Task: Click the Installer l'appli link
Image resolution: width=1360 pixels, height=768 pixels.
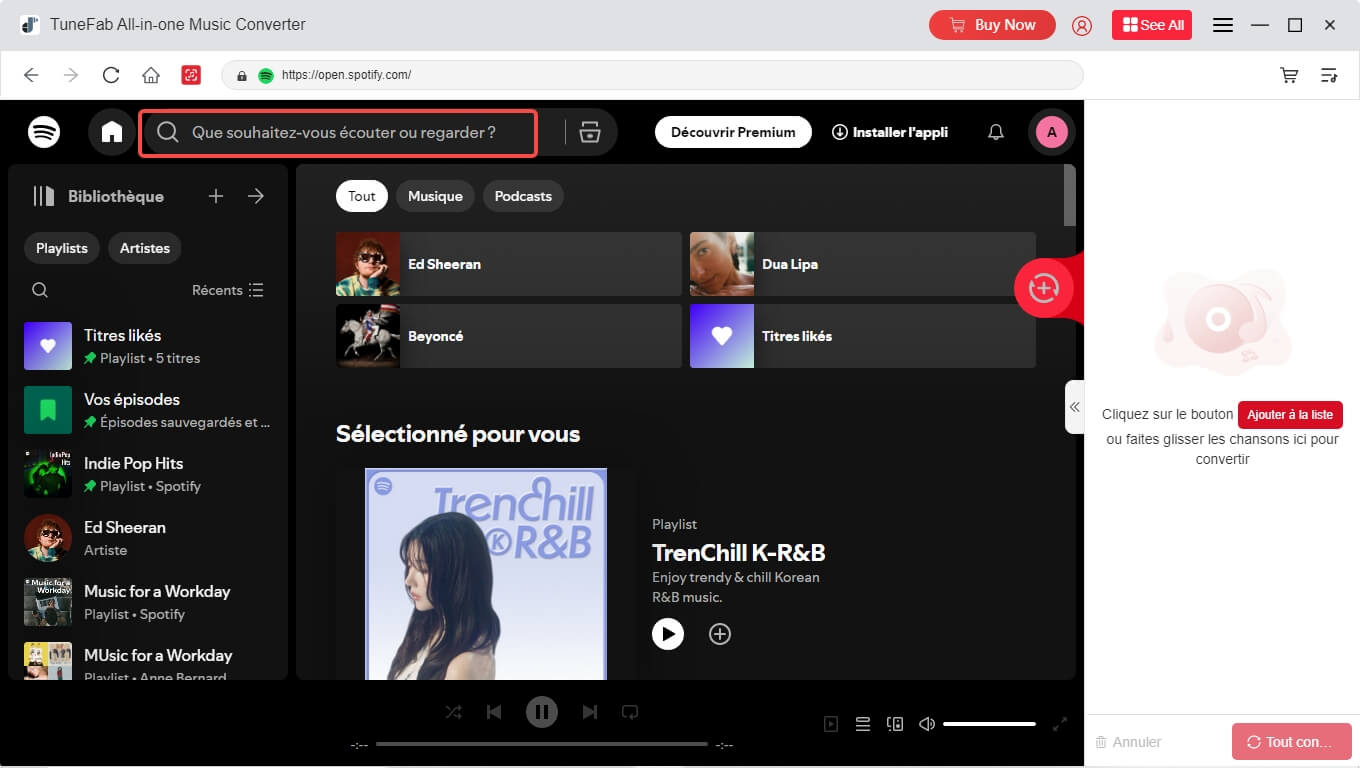Action: click(889, 131)
